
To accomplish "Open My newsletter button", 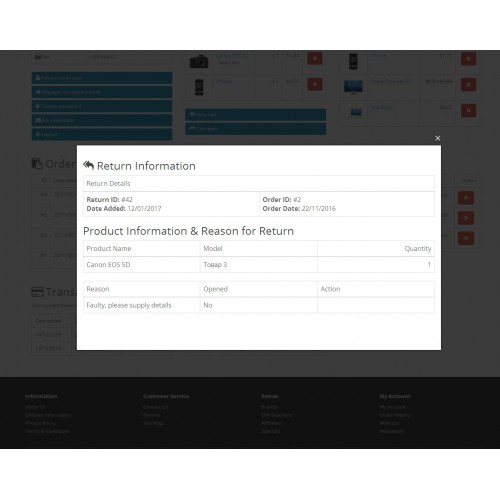I will point(102,120).
